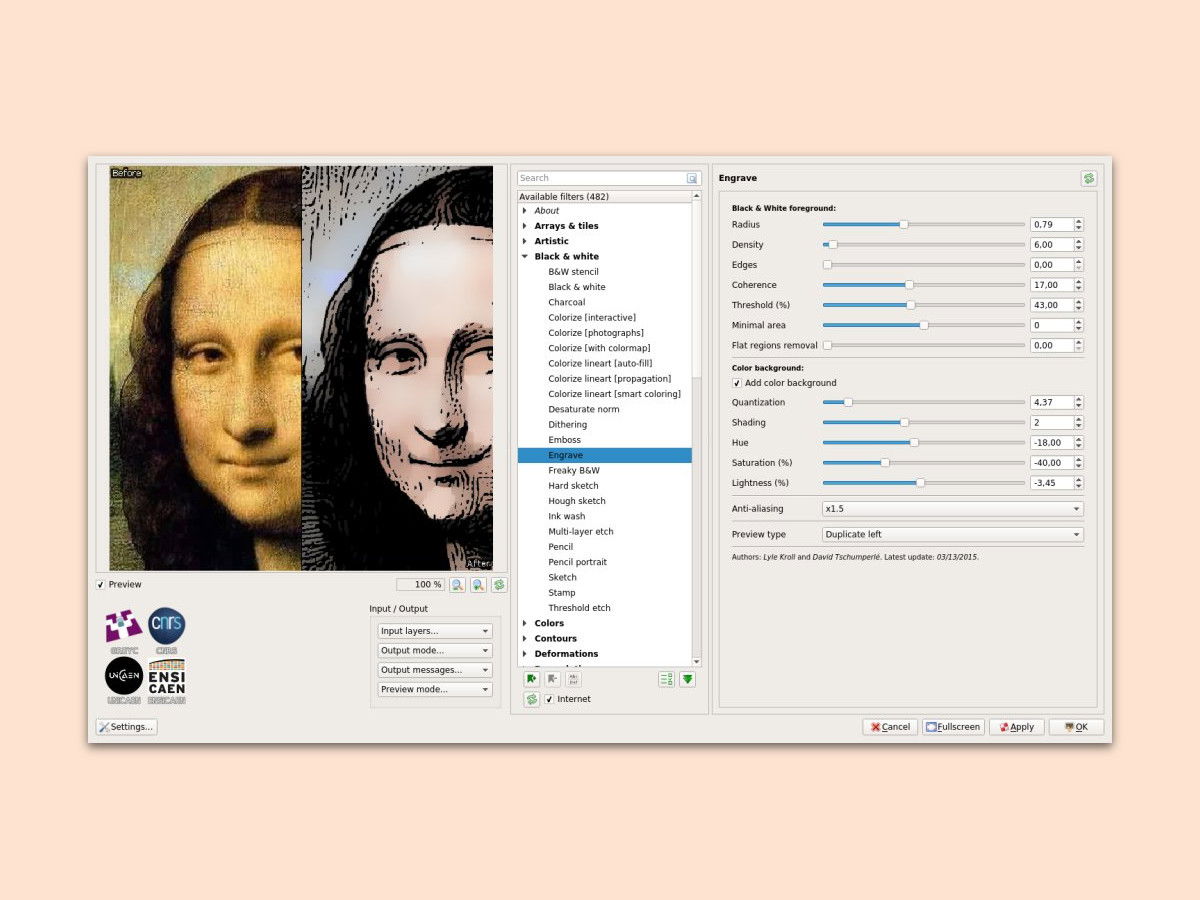This screenshot has height=900, width=1200.
Task: Expand the Colors category
Action: tap(524, 623)
